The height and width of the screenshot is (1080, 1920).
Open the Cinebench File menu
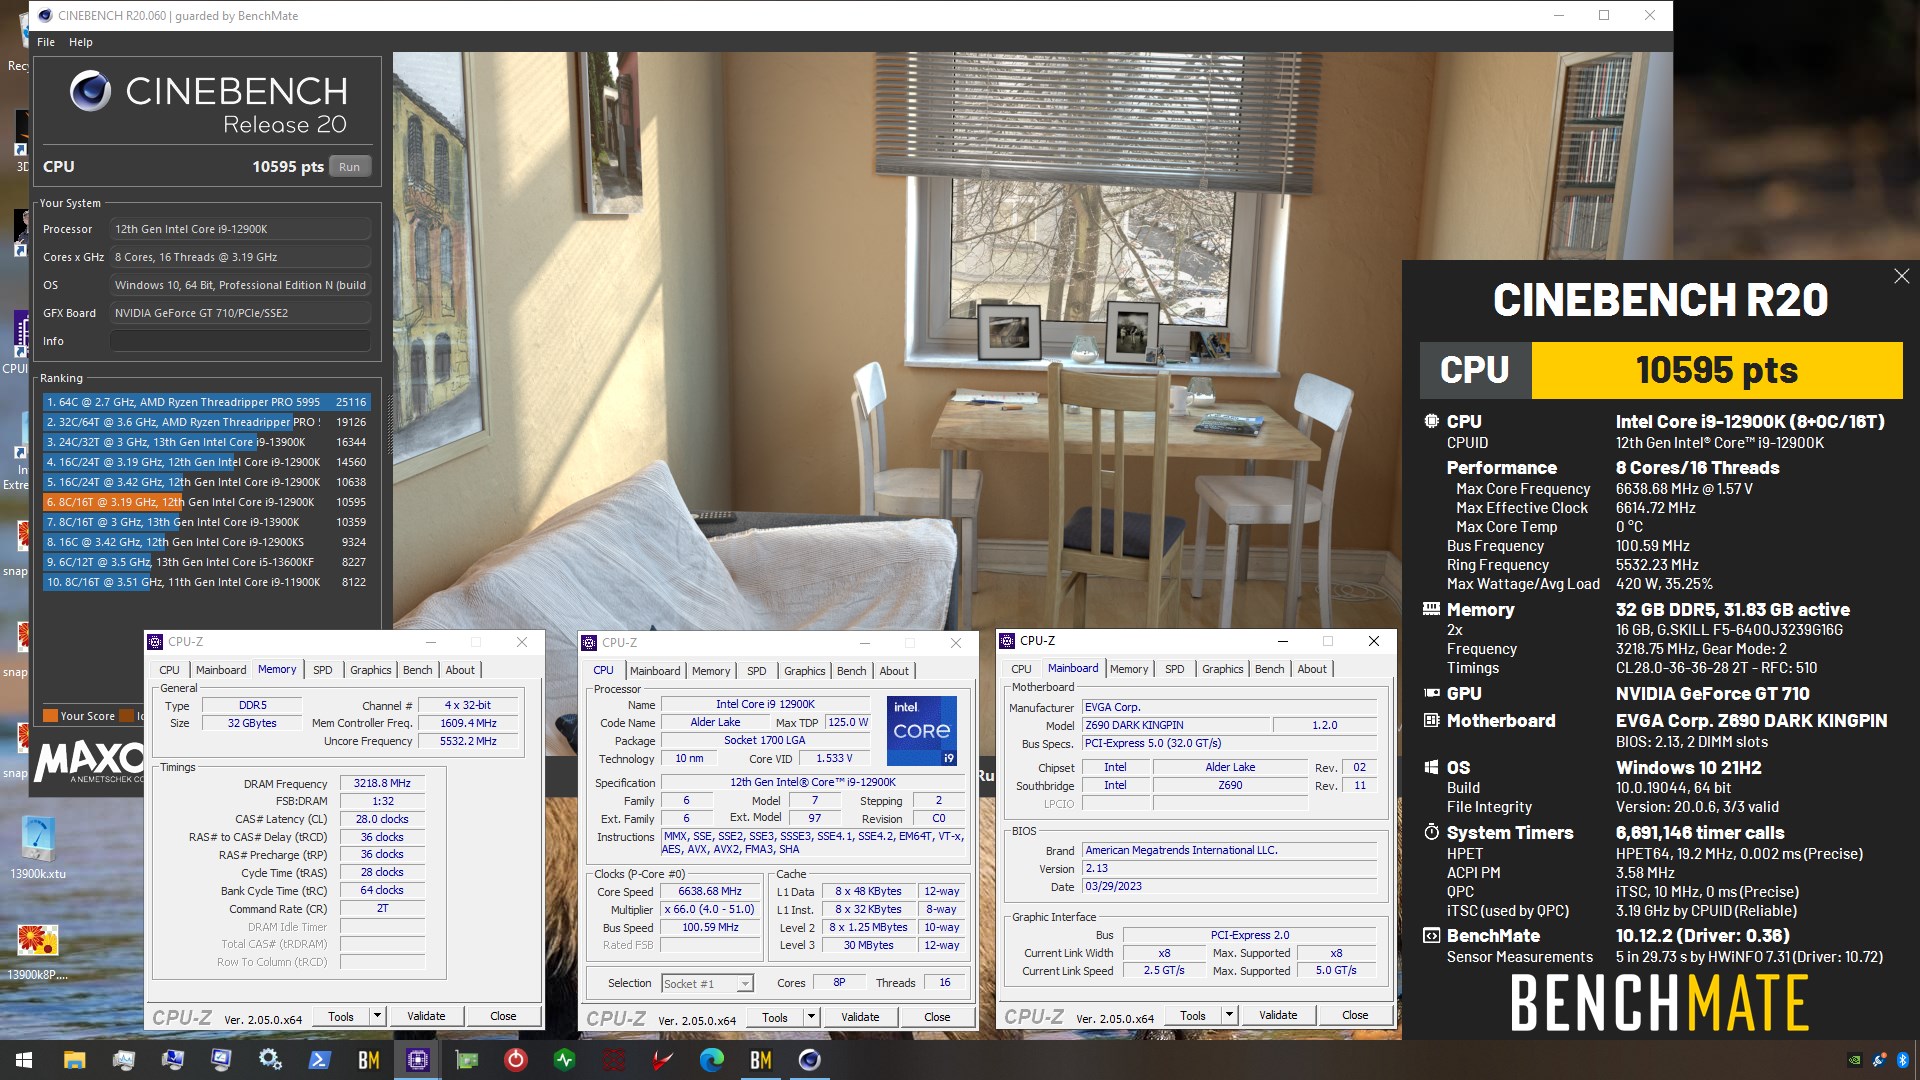(46, 42)
